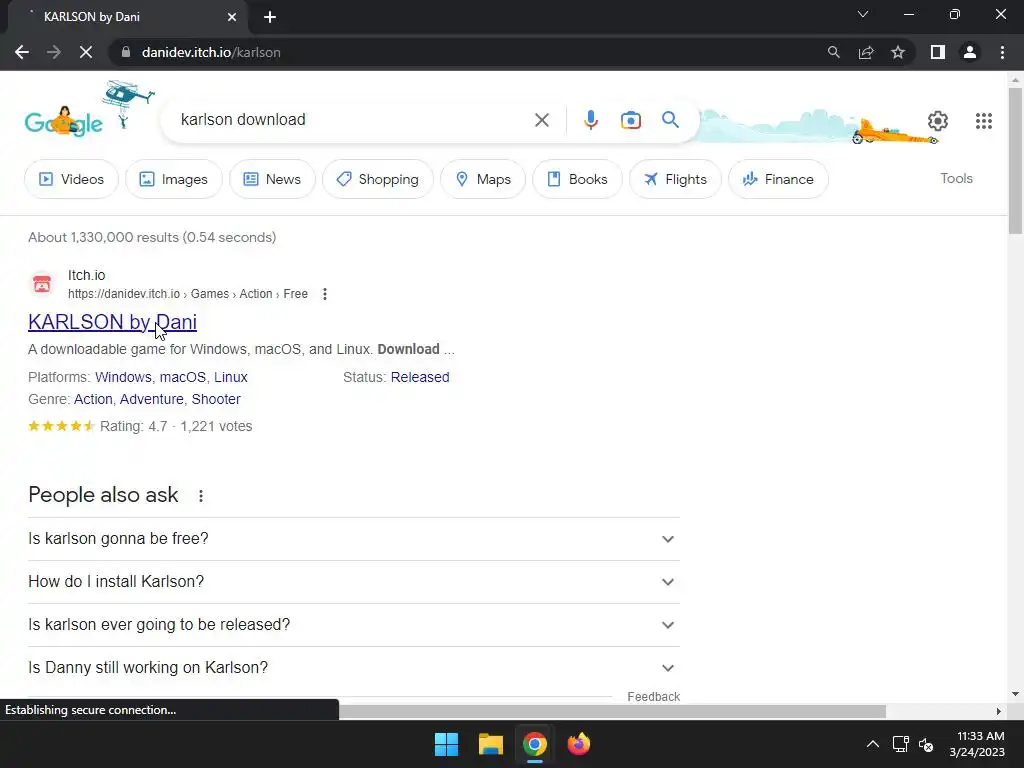Submit search with magnifier button

[x=670, y=120]
